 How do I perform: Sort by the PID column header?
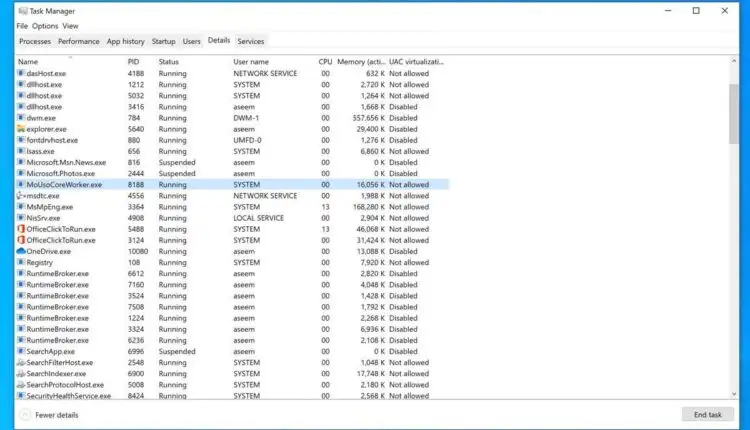133,61
